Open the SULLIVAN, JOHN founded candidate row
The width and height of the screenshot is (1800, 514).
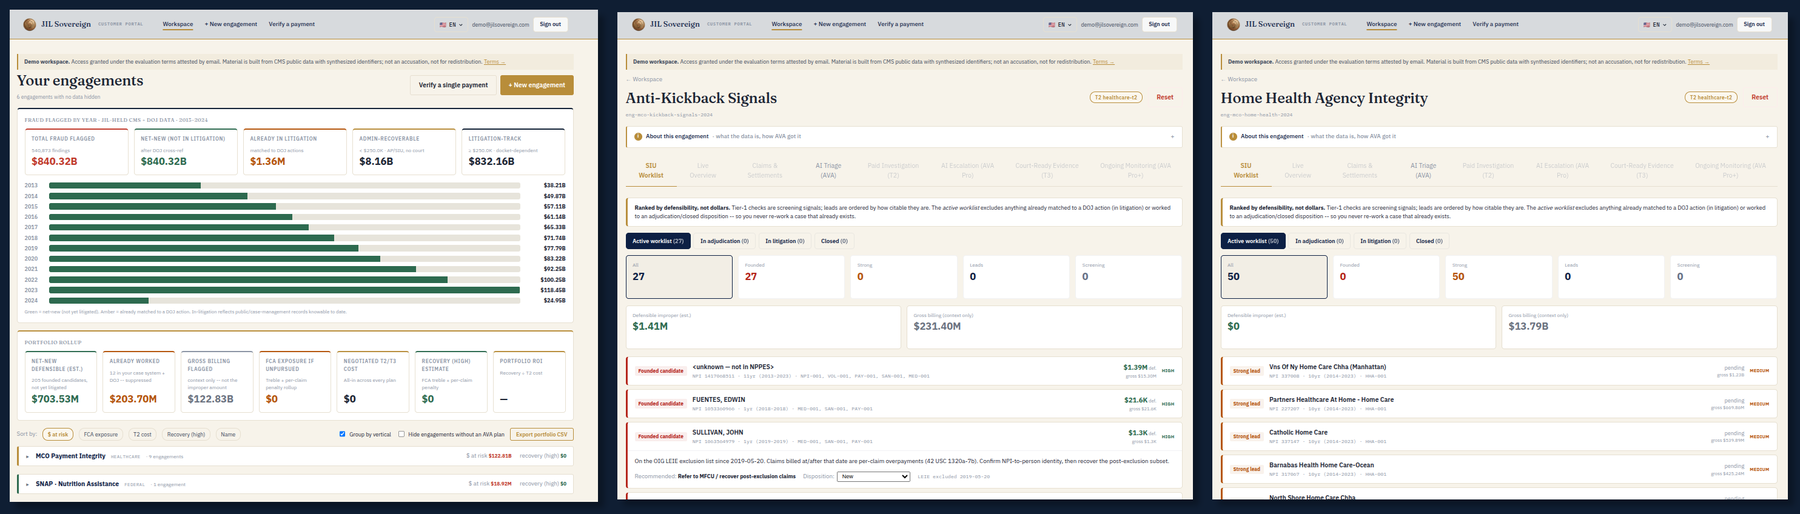coord(904,436)
